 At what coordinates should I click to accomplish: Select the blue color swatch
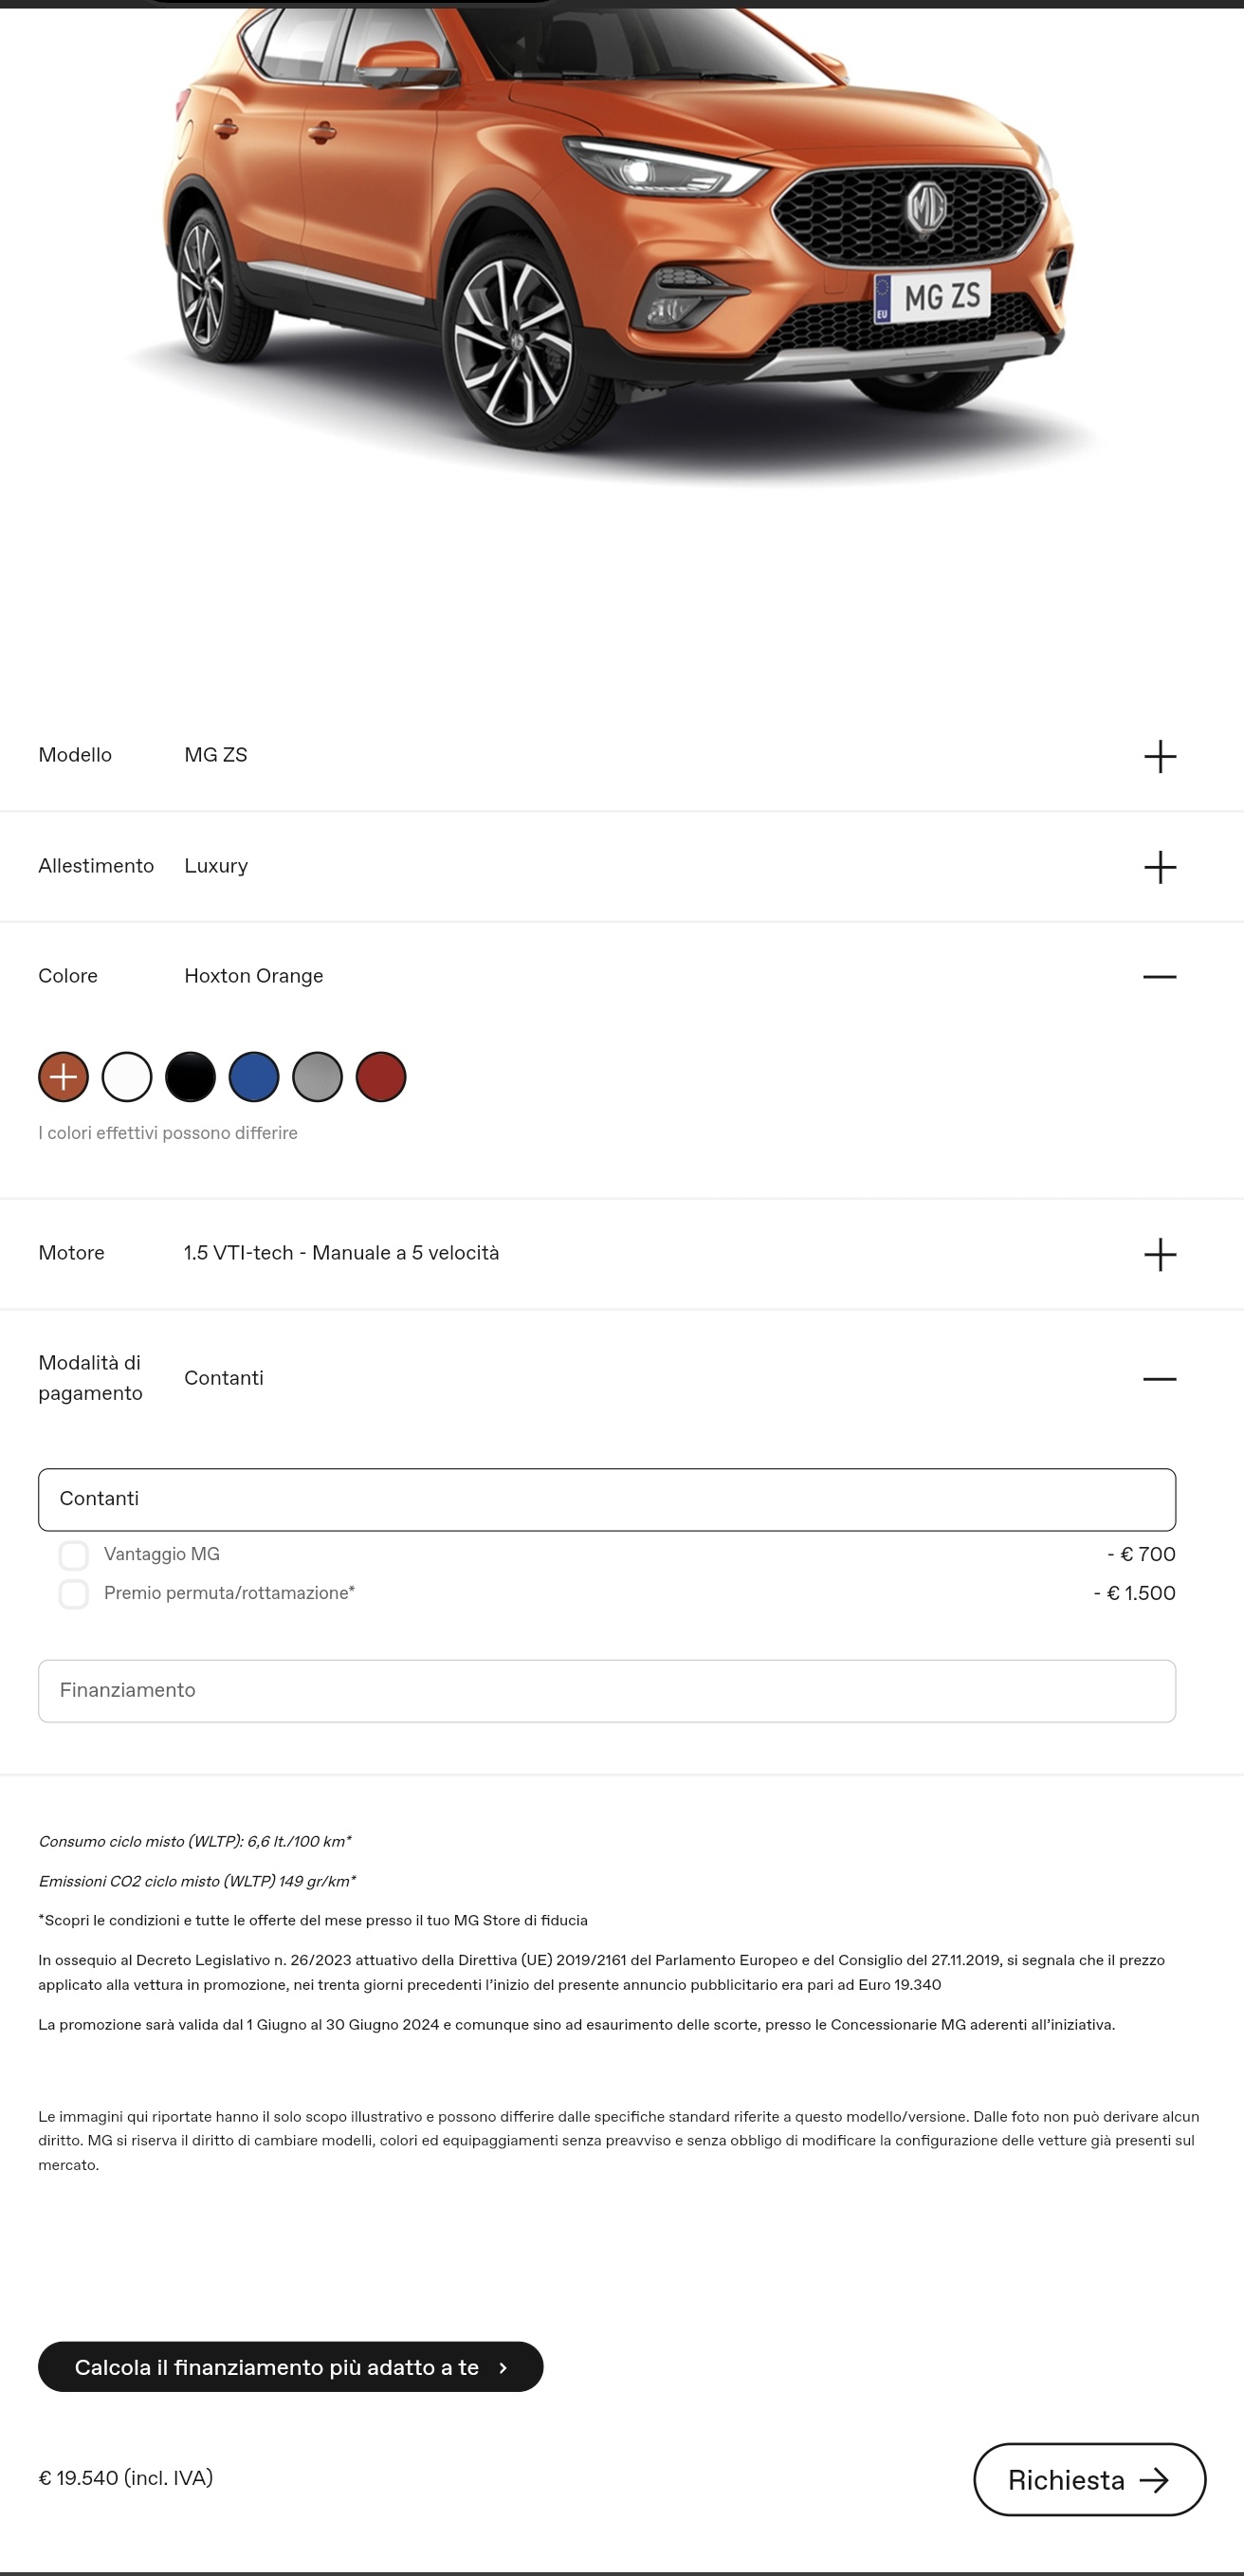tap(254, 1077)
